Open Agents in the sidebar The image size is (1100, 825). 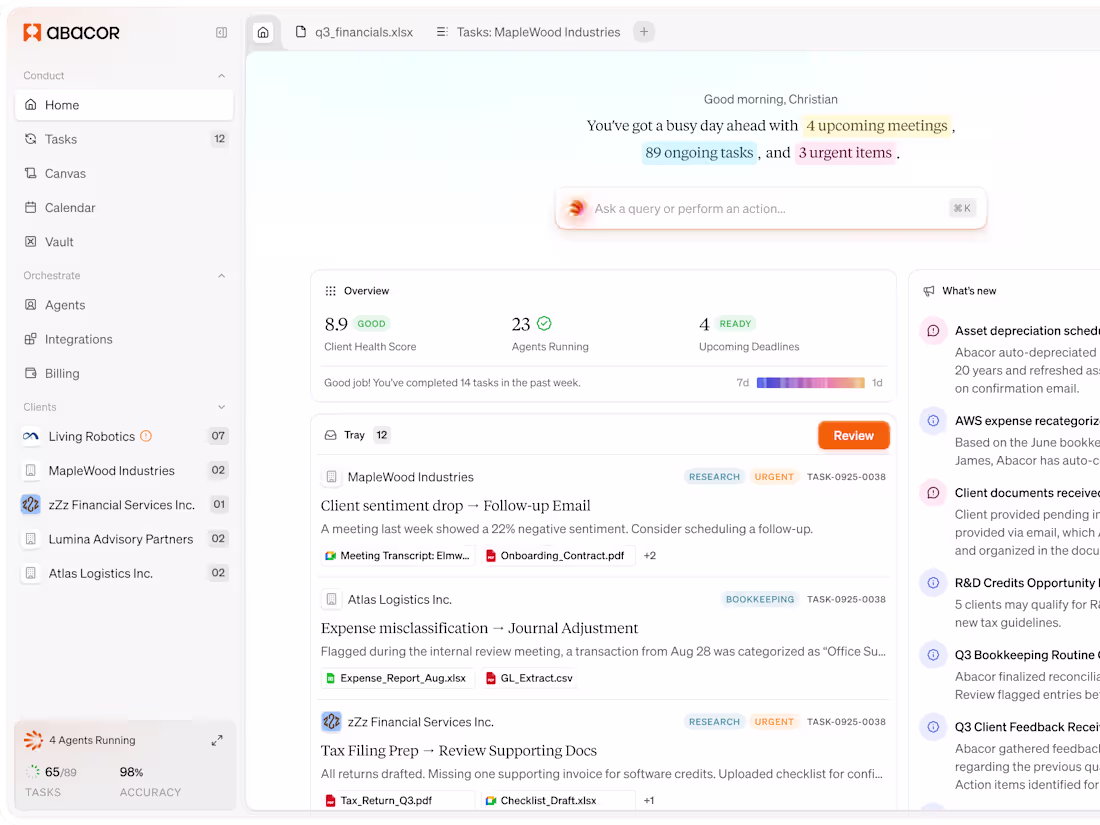click(x=124, y=305)
